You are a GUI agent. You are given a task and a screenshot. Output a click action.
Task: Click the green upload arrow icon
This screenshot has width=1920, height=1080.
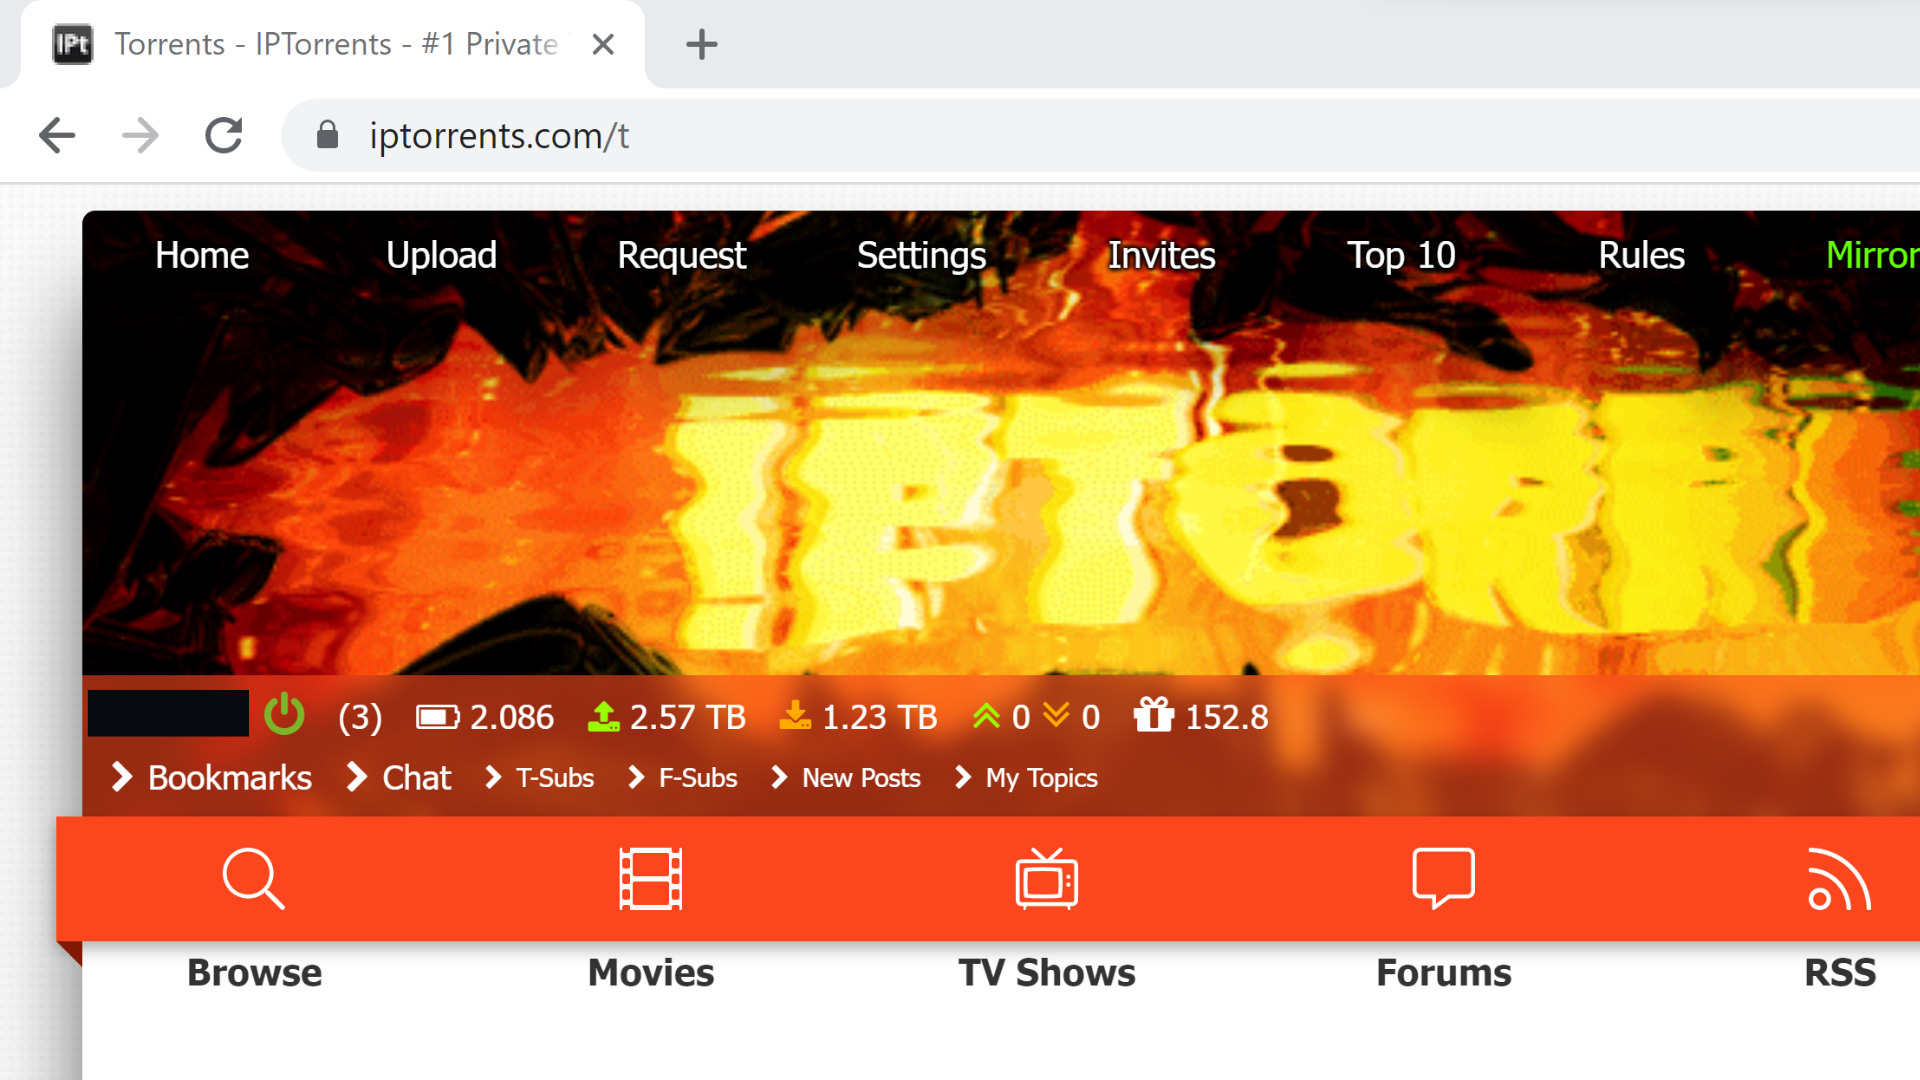tap(603, 716)
